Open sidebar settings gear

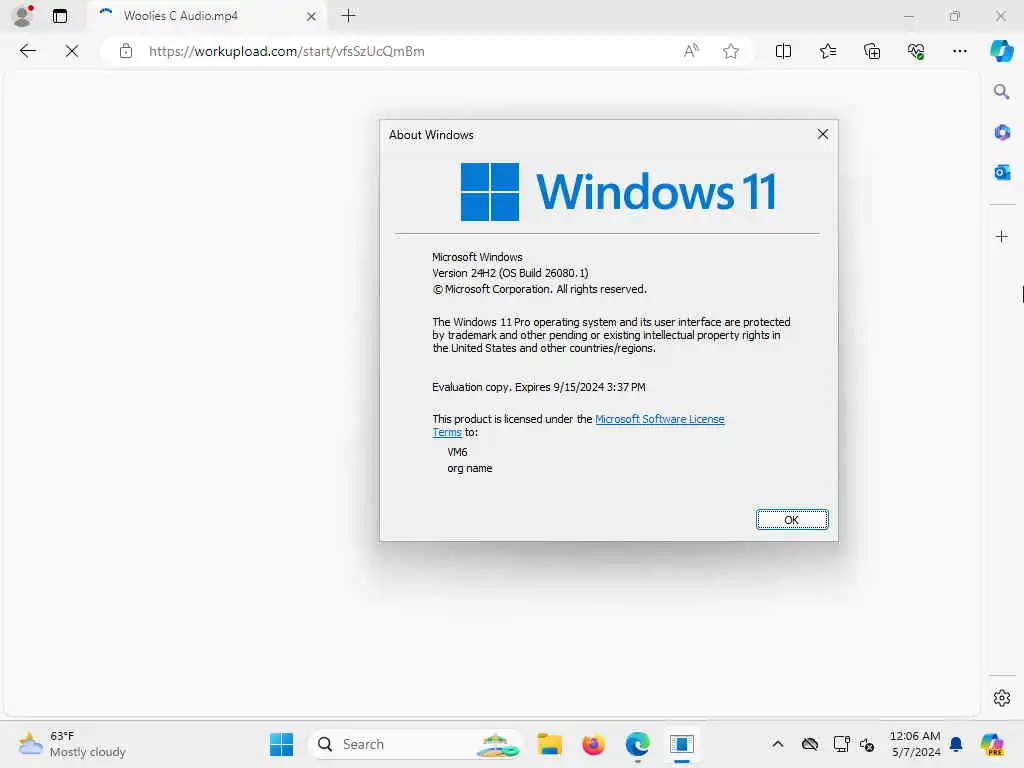pos(1002,698)
